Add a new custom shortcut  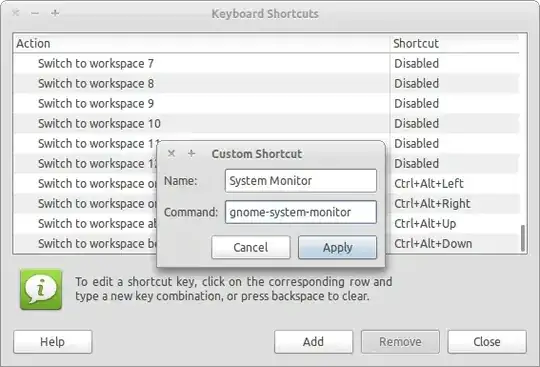pos(313,342)
